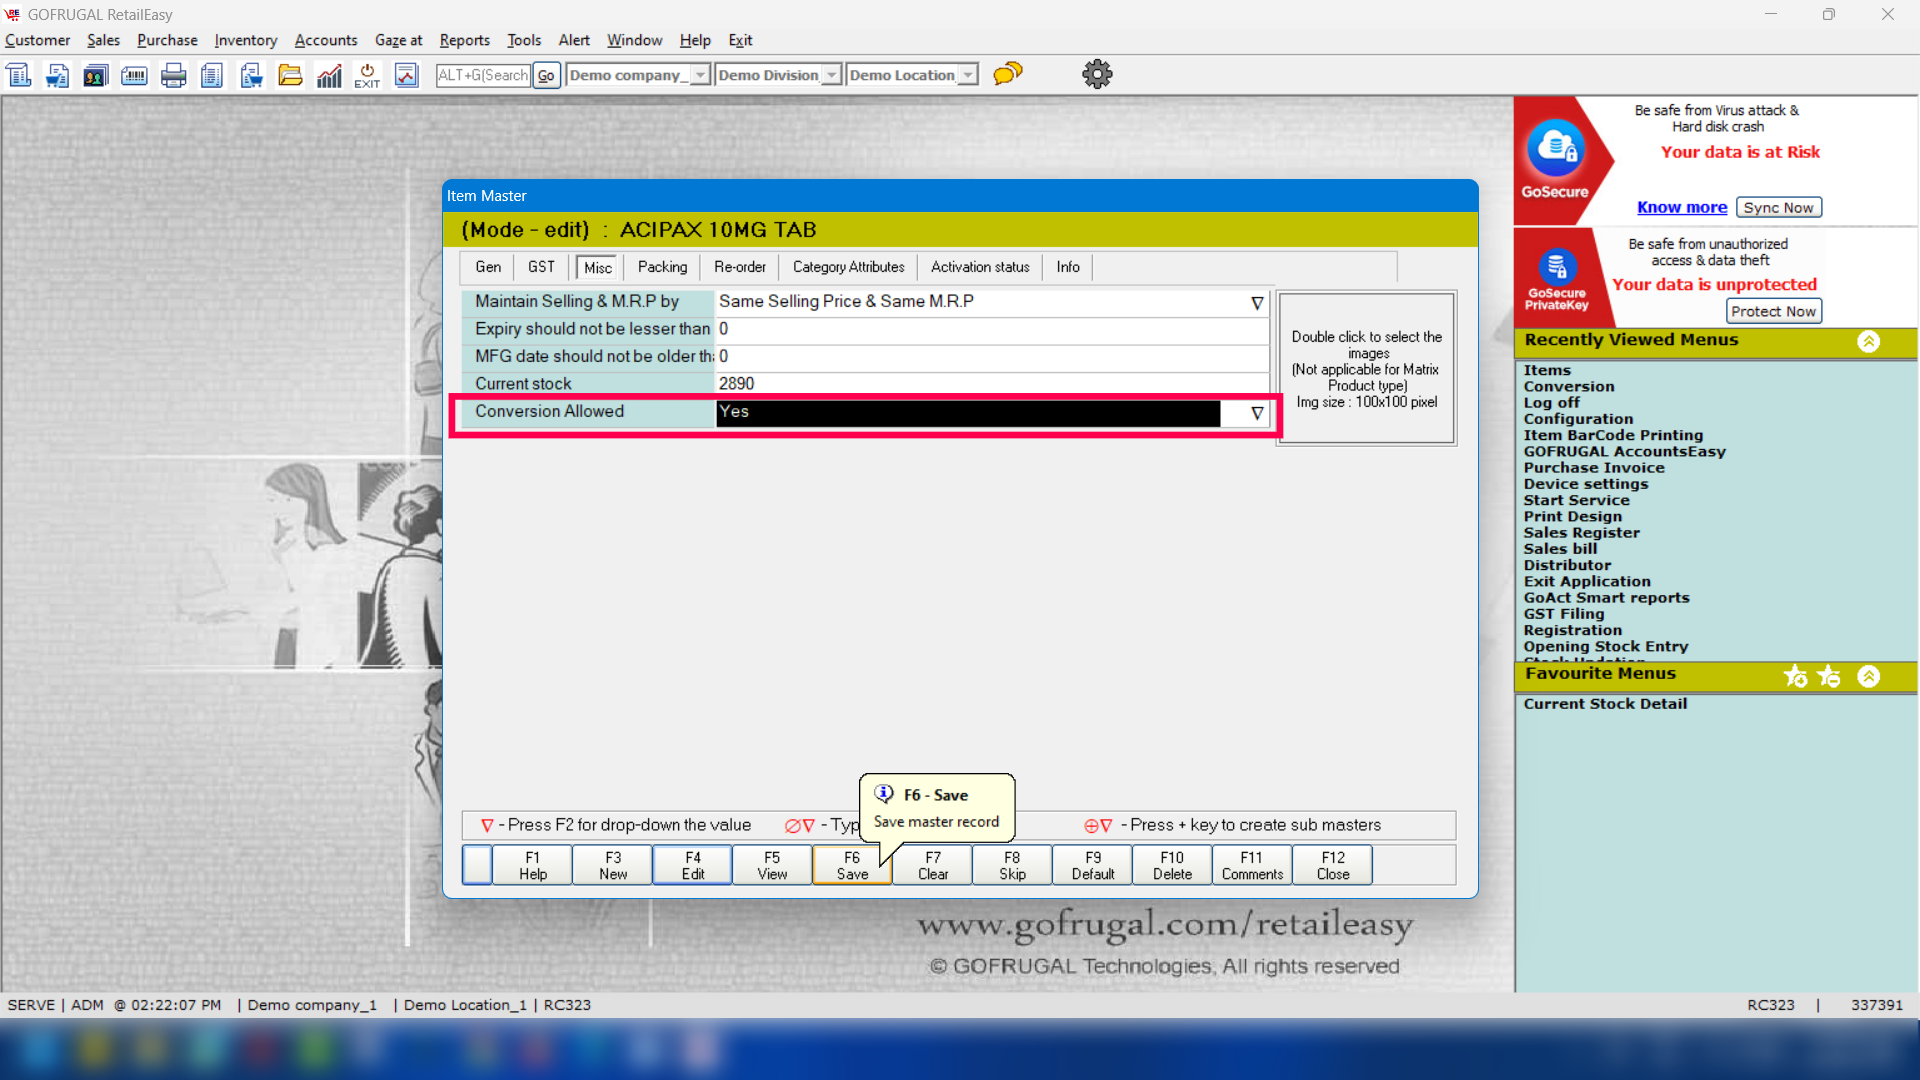
Task: Open the yellow folder toolbar icon
Action: point(290,75)
